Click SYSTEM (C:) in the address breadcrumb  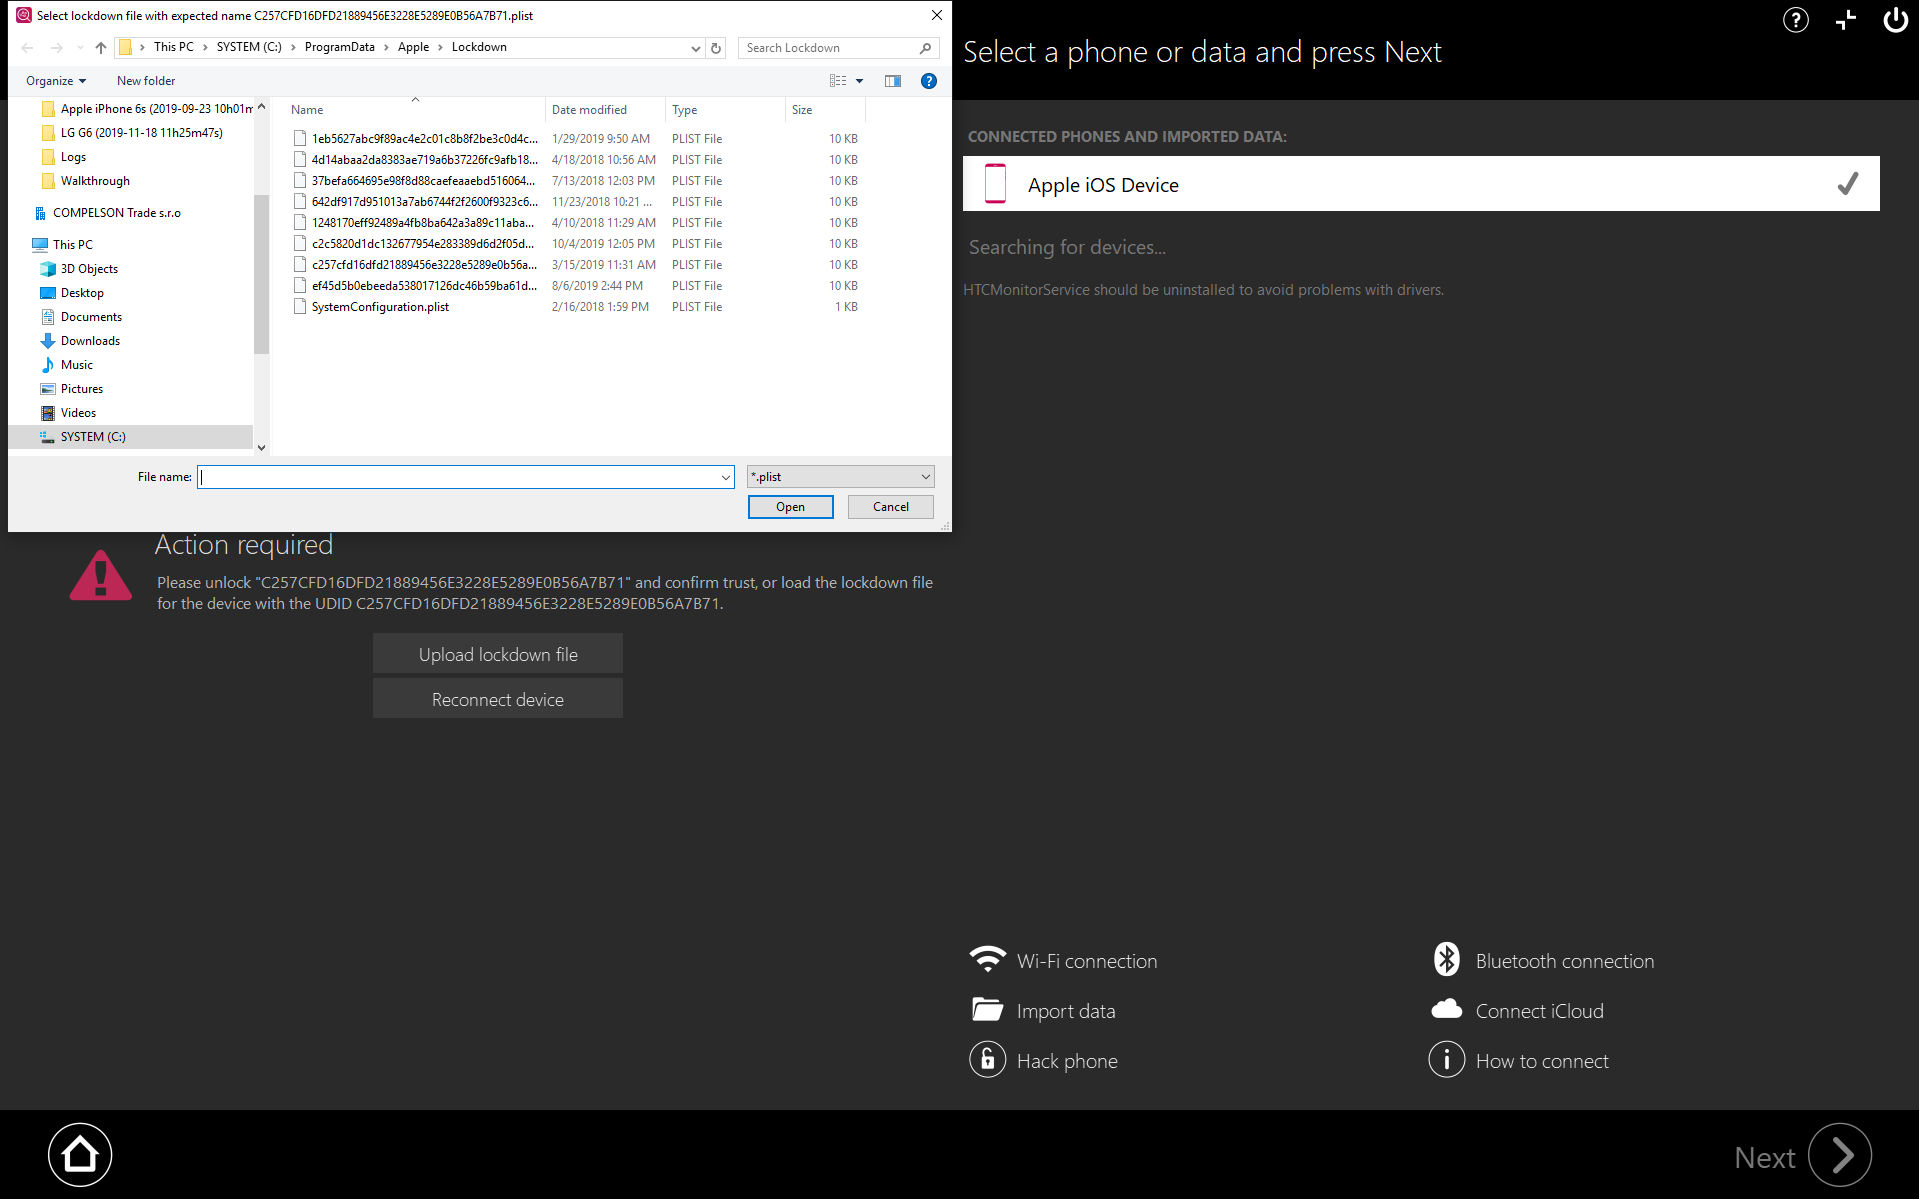[x=249, y=47]
